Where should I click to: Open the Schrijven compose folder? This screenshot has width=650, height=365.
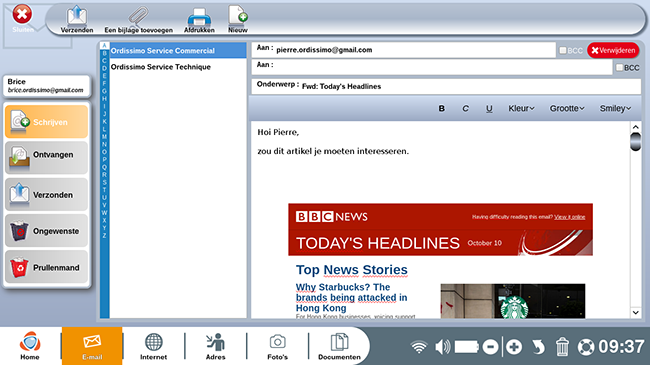click(46, 122)
